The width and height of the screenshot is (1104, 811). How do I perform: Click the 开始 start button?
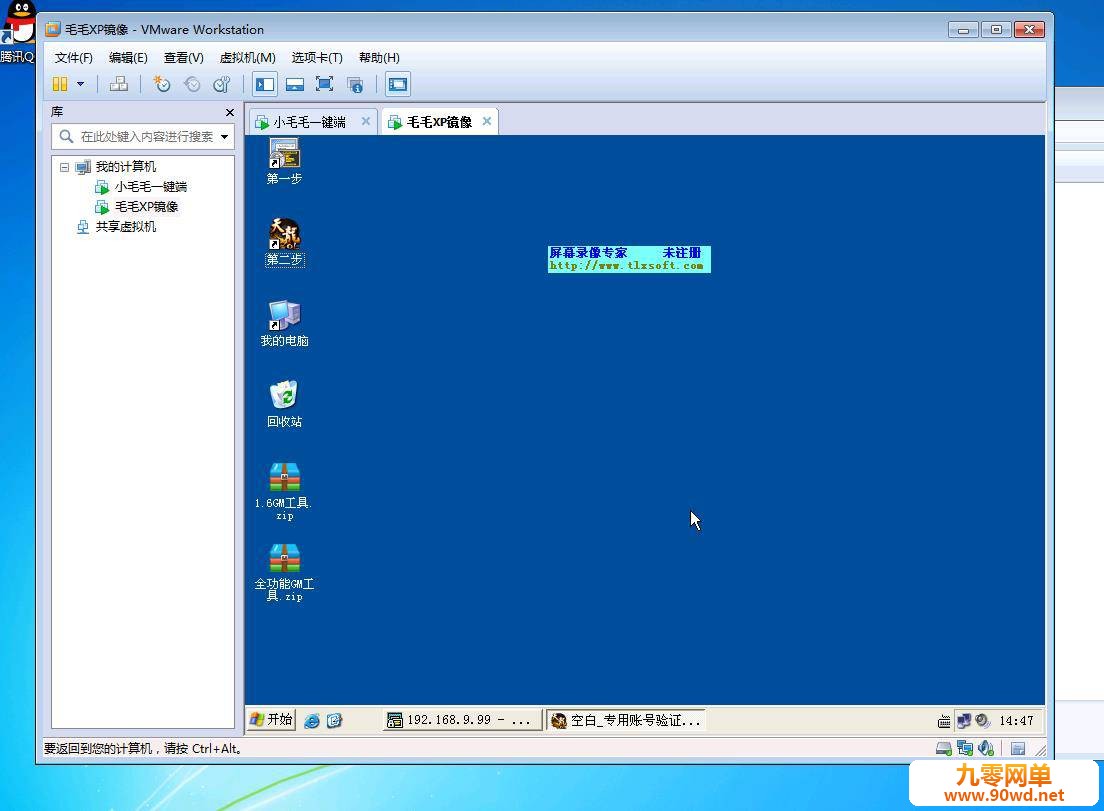tap(272, 719)
